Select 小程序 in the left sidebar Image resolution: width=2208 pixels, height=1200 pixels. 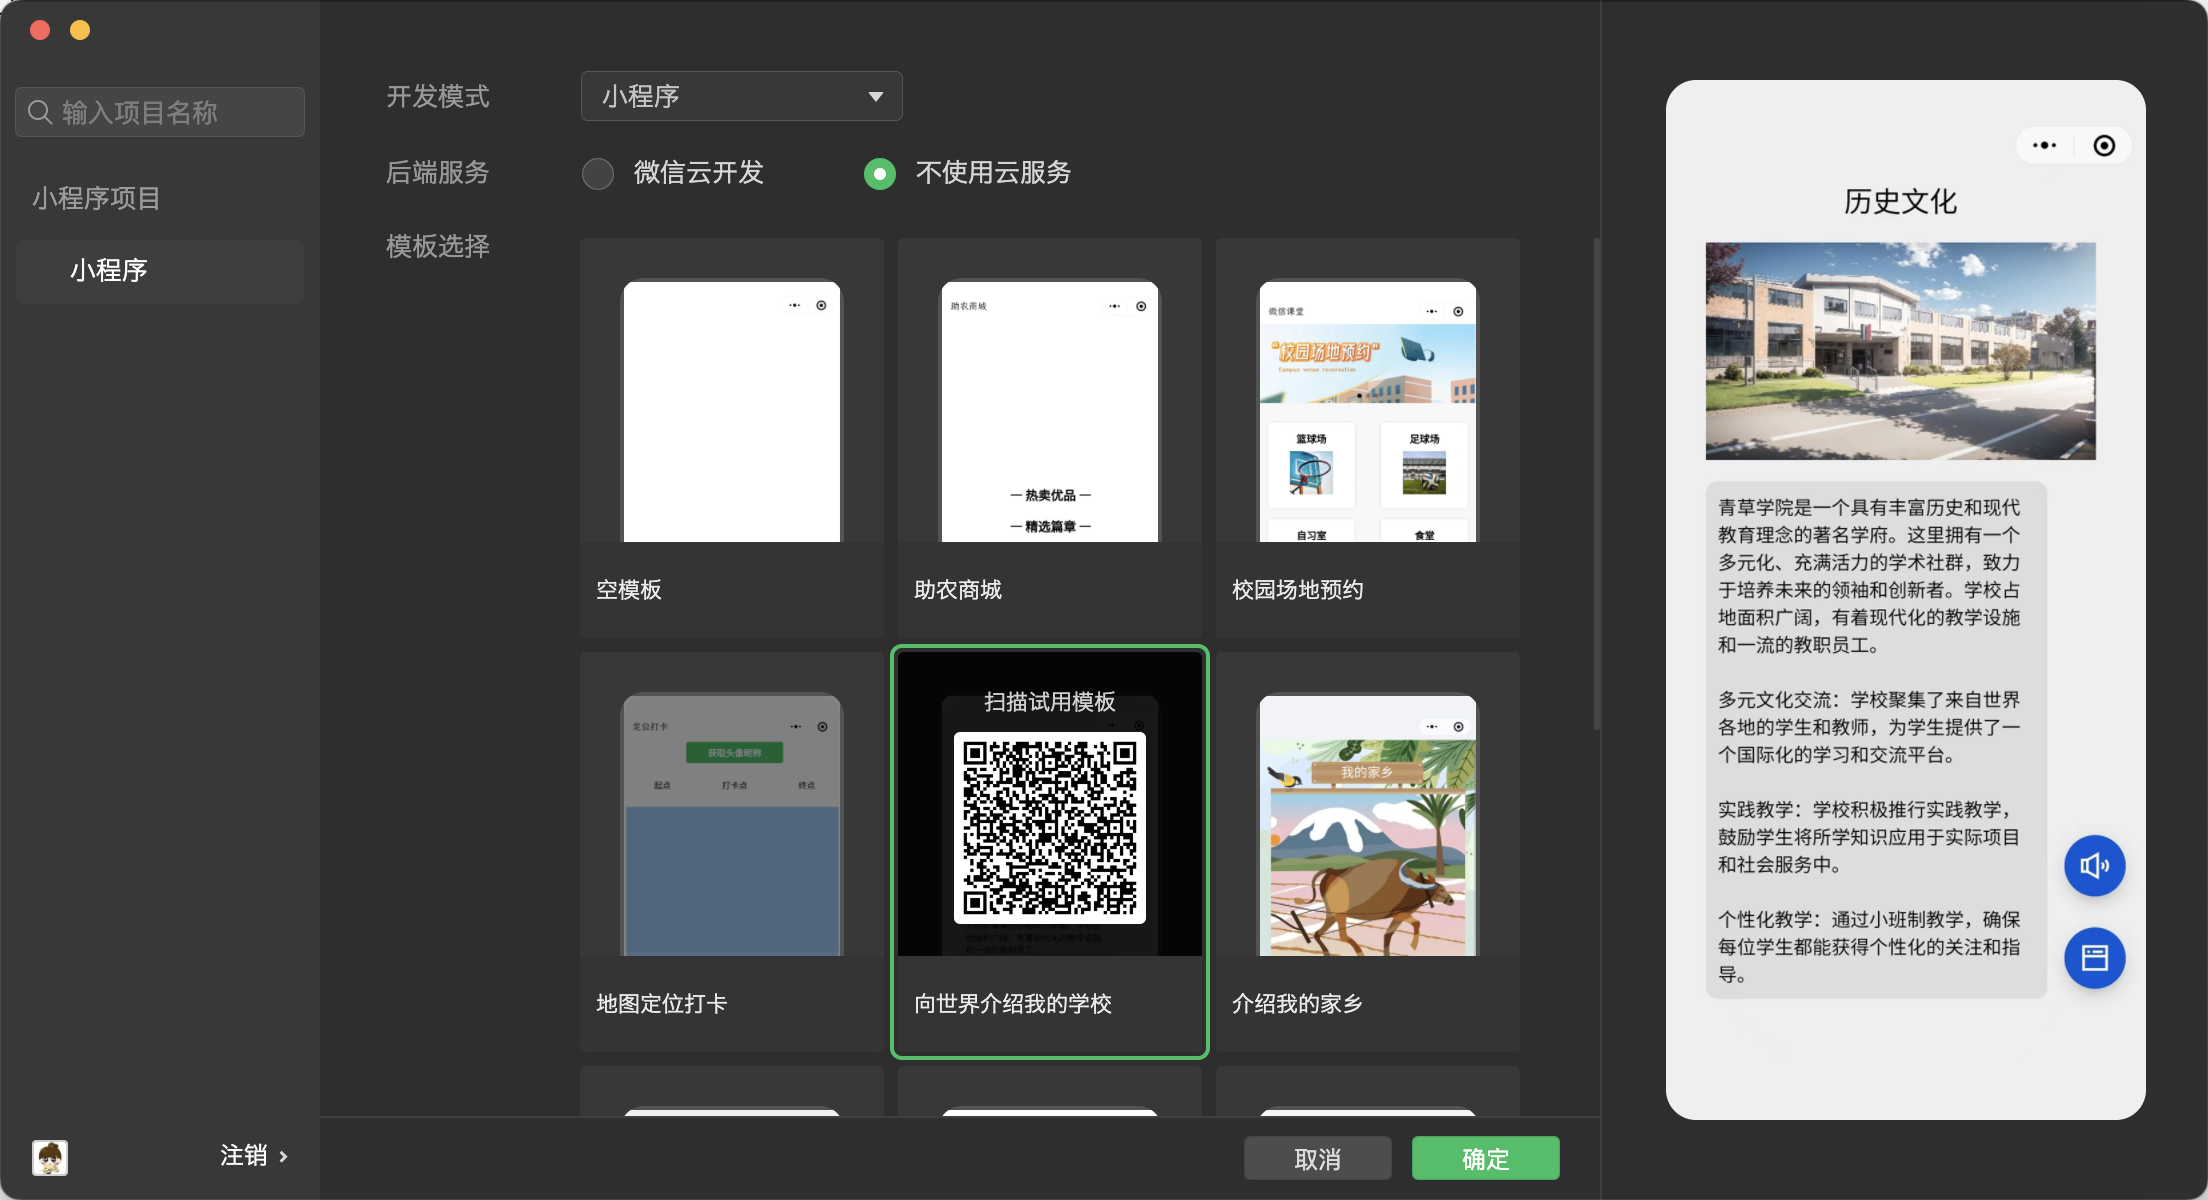click(160, 271)
